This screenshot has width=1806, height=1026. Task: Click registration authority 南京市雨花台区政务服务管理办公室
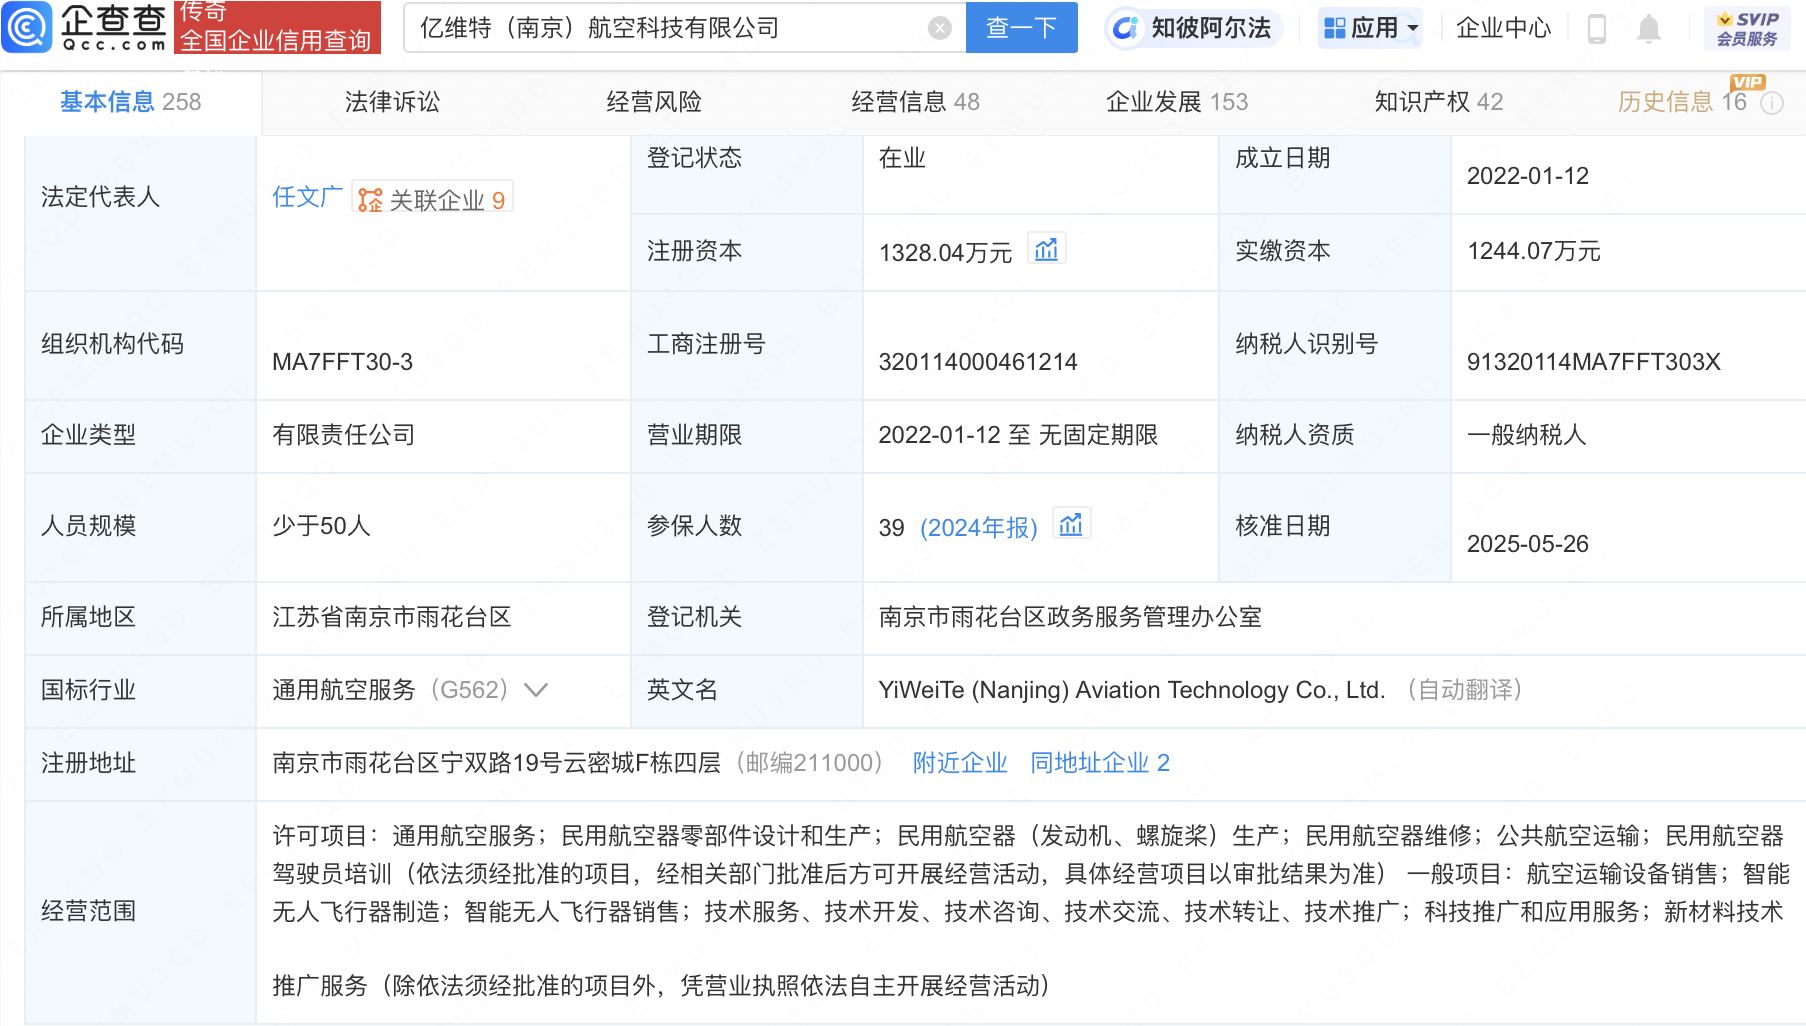coord(1070,617)
